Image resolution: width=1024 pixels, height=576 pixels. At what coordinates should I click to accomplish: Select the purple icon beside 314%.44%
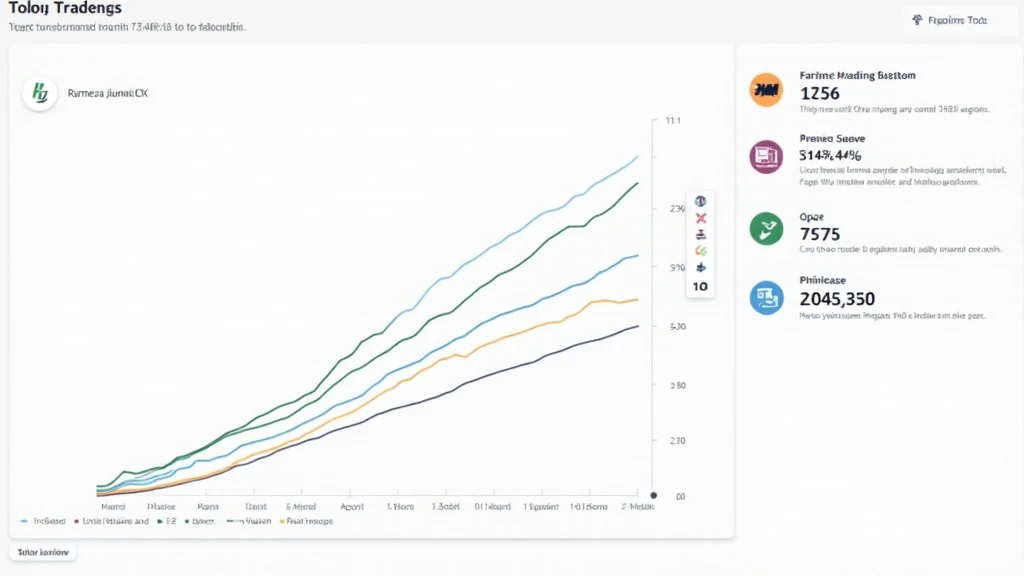pos(766,156)
